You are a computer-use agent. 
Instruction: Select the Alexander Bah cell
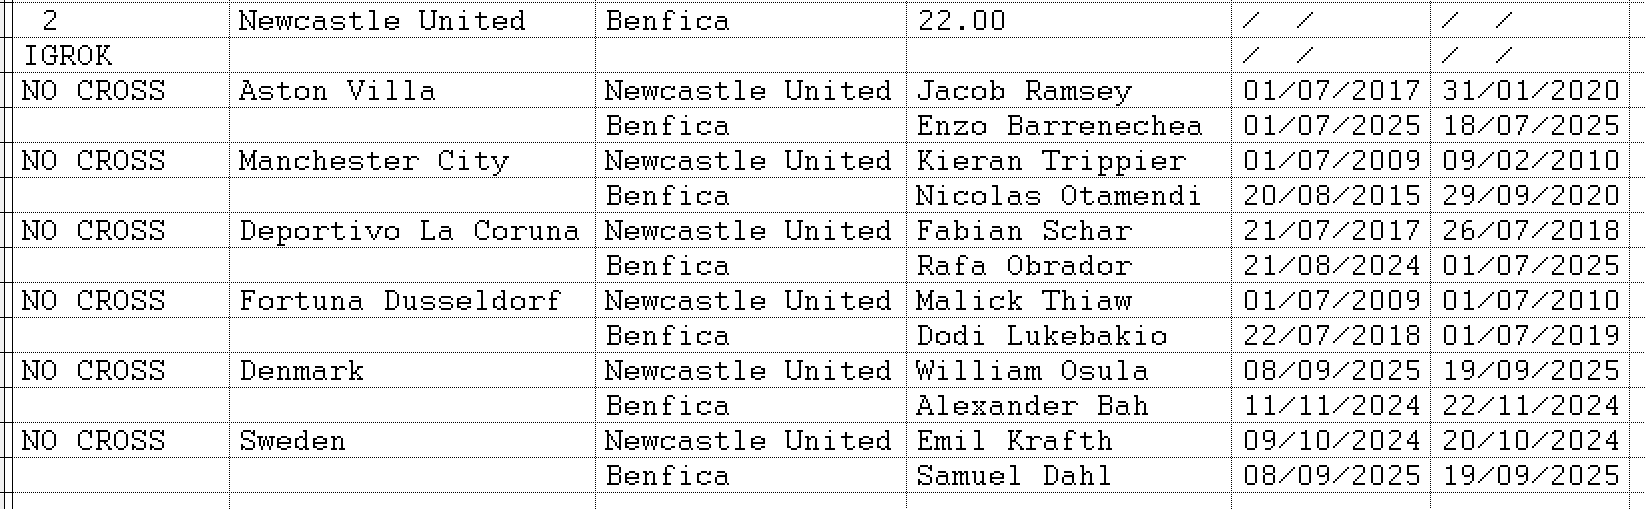1032,406
